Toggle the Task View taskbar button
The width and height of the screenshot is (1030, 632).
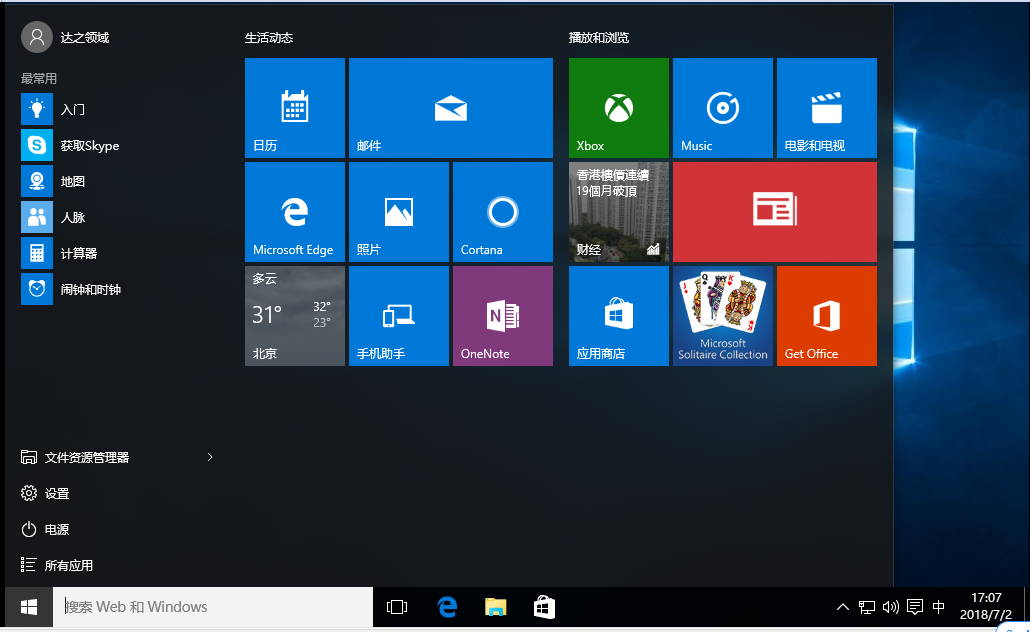coord(397,607)
